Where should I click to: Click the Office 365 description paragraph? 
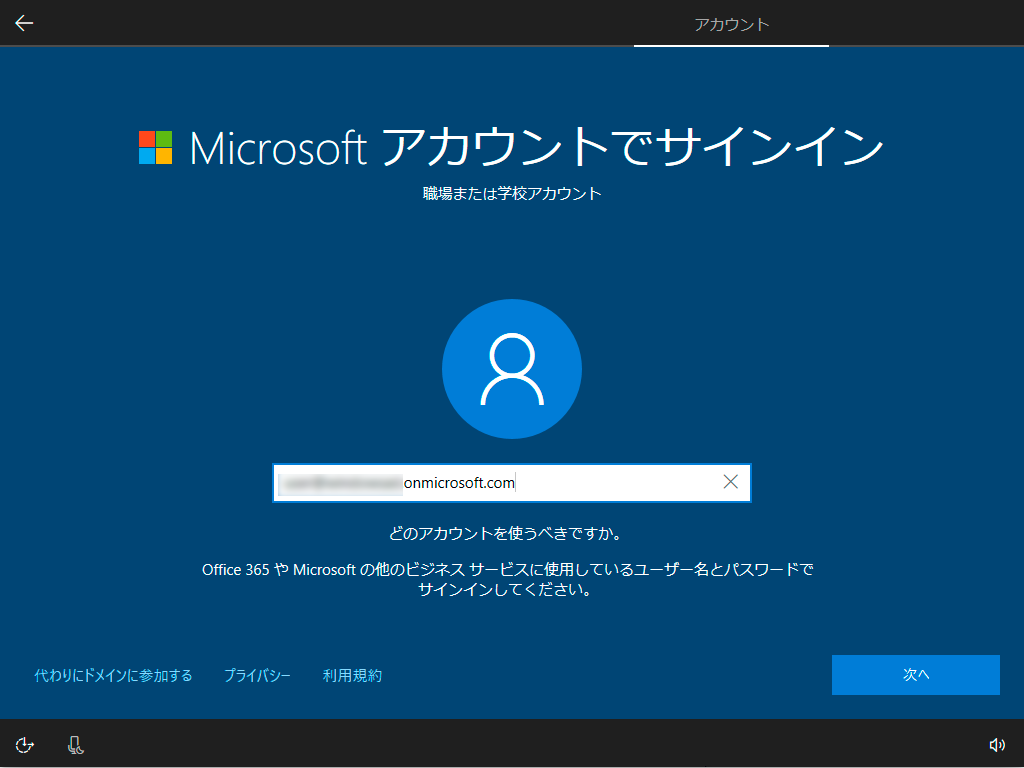tap(508, 579)
